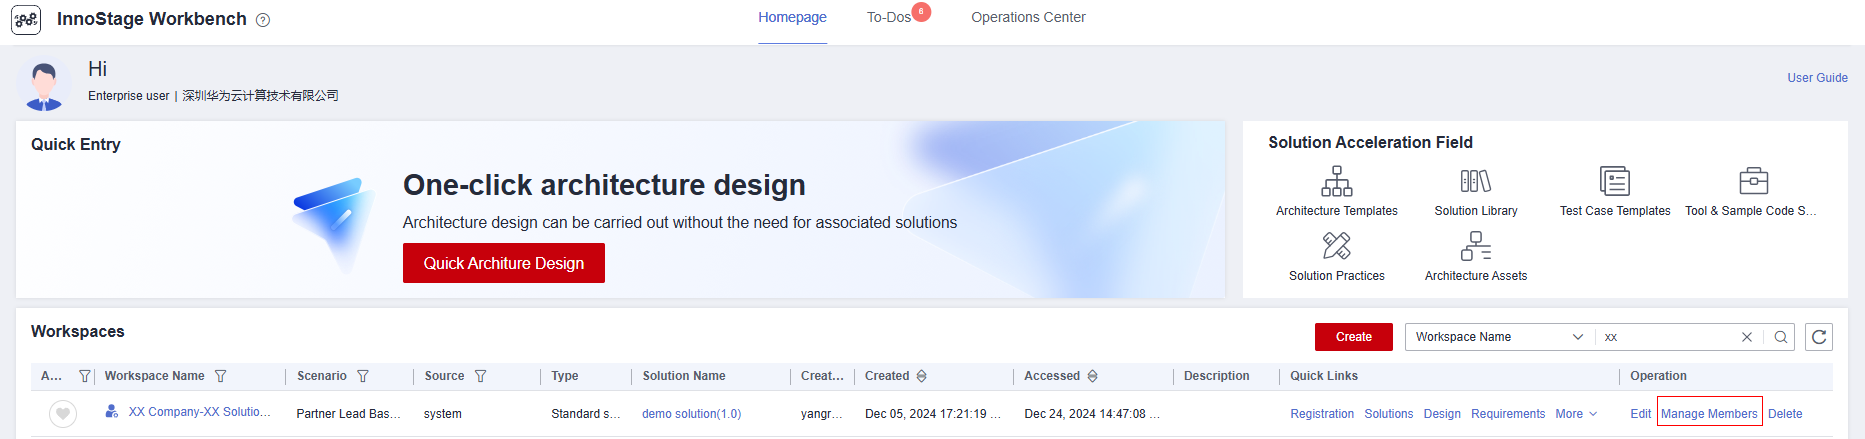The width and height of the screenshot is (1865, 439).
Task: Click the Chinese company name text
Action: point(260,96)
